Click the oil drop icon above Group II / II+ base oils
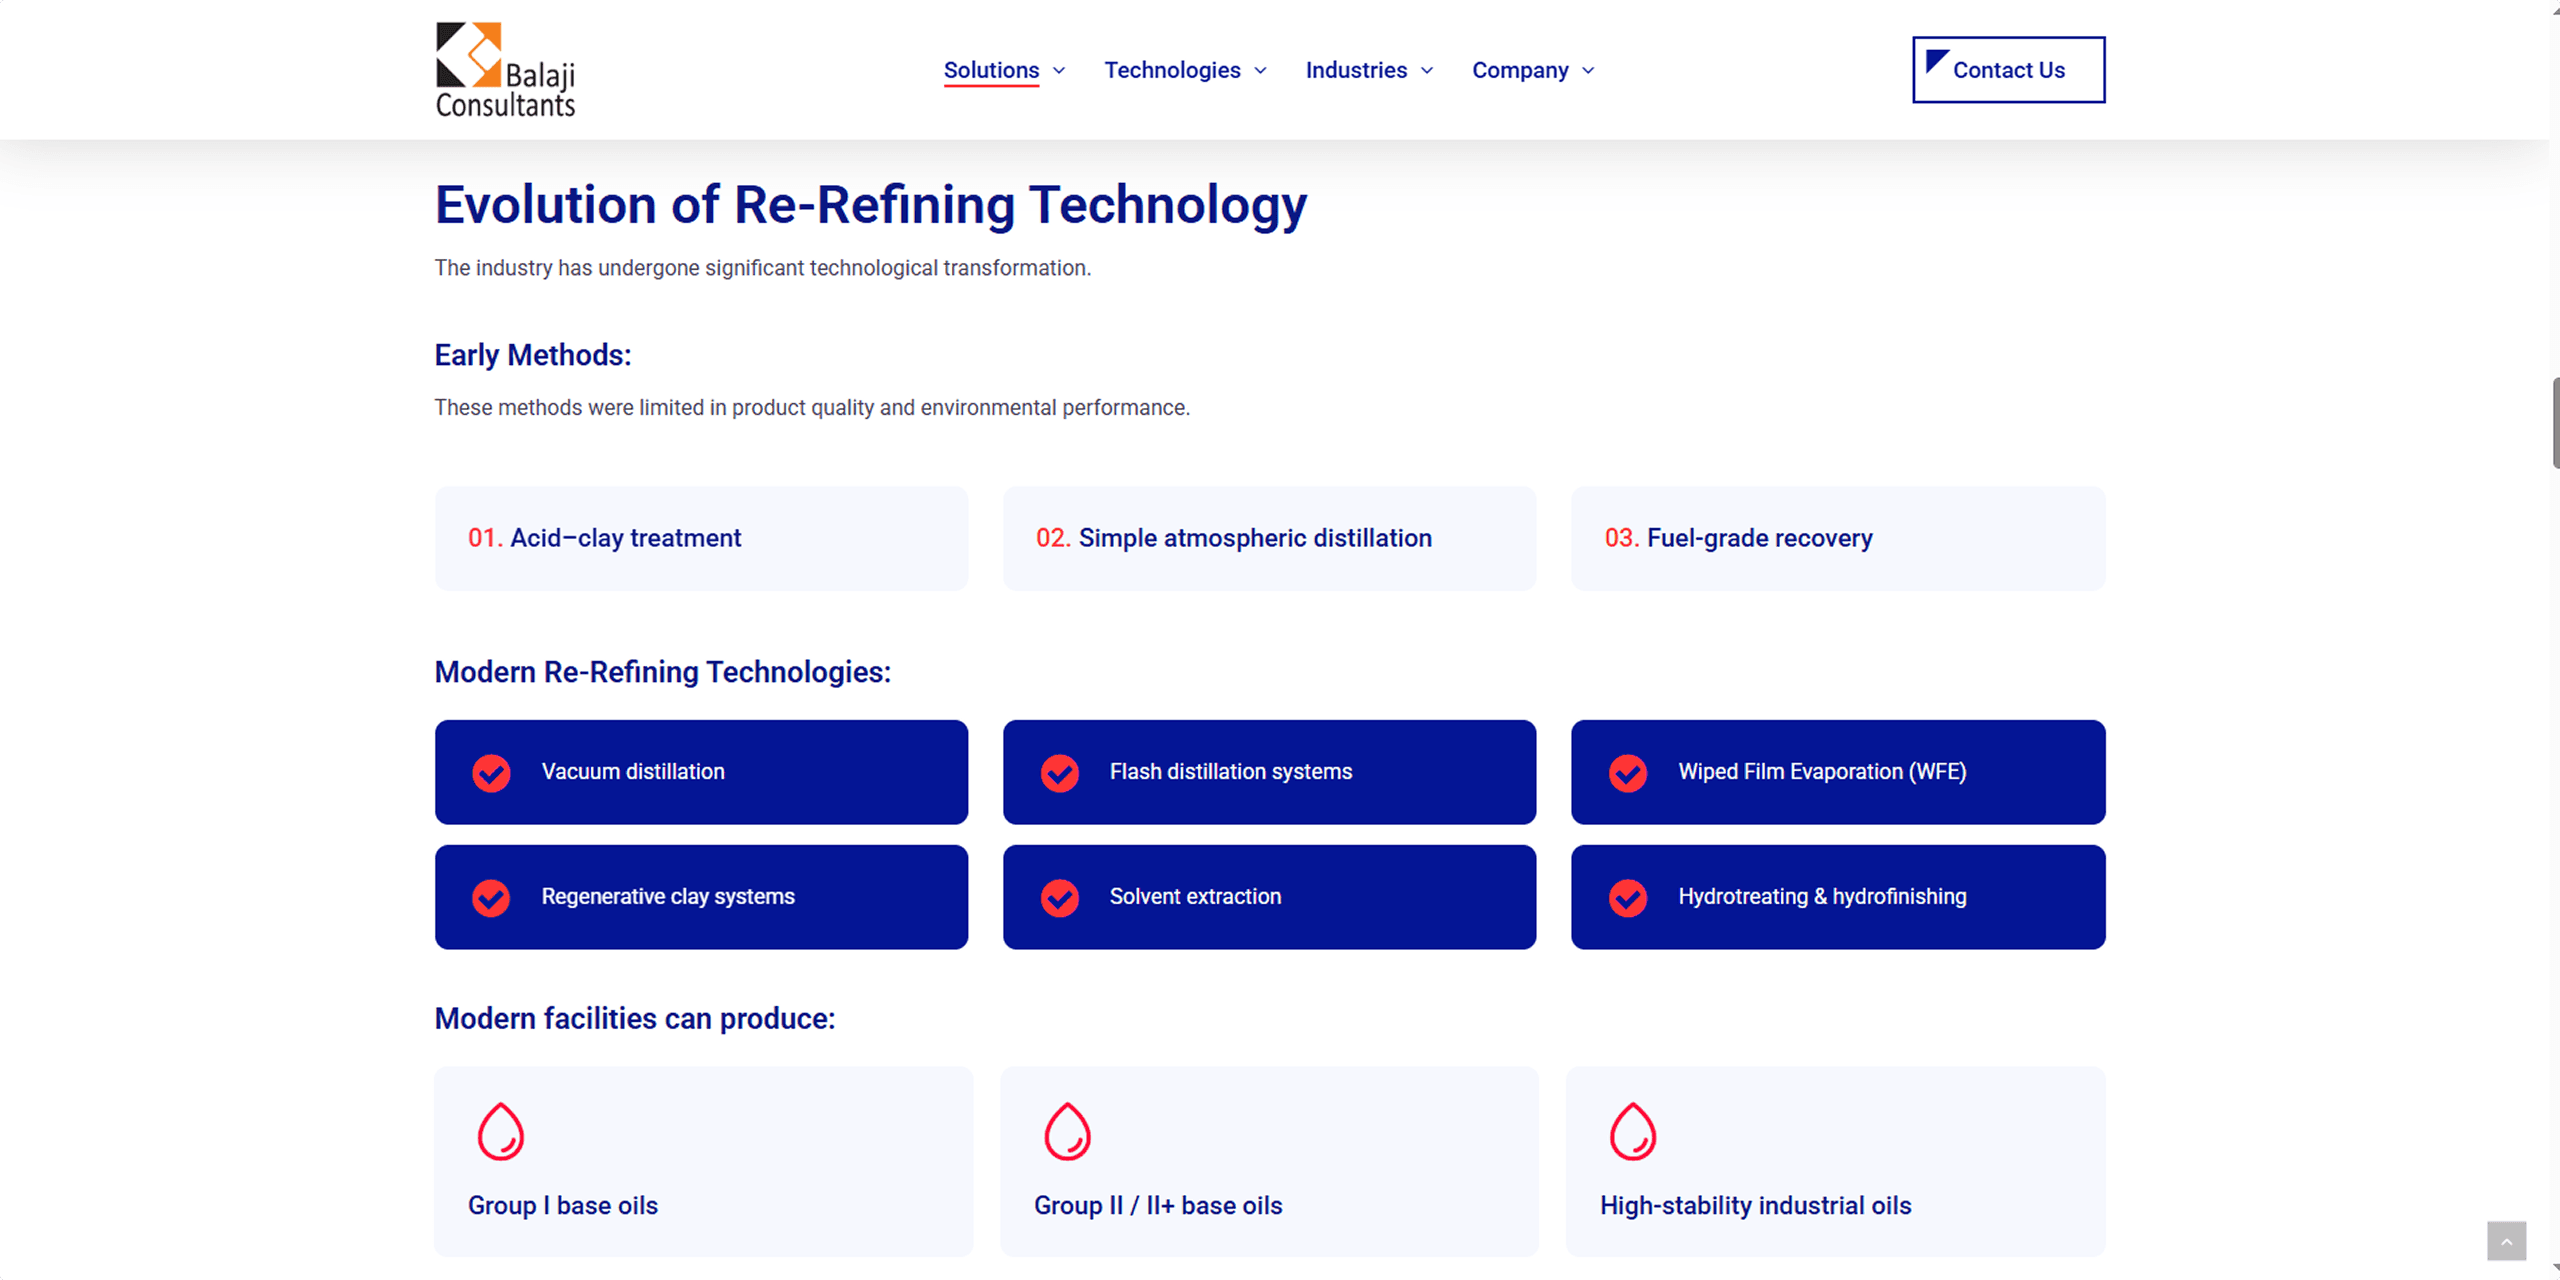 click(x=1067, y=1131)
